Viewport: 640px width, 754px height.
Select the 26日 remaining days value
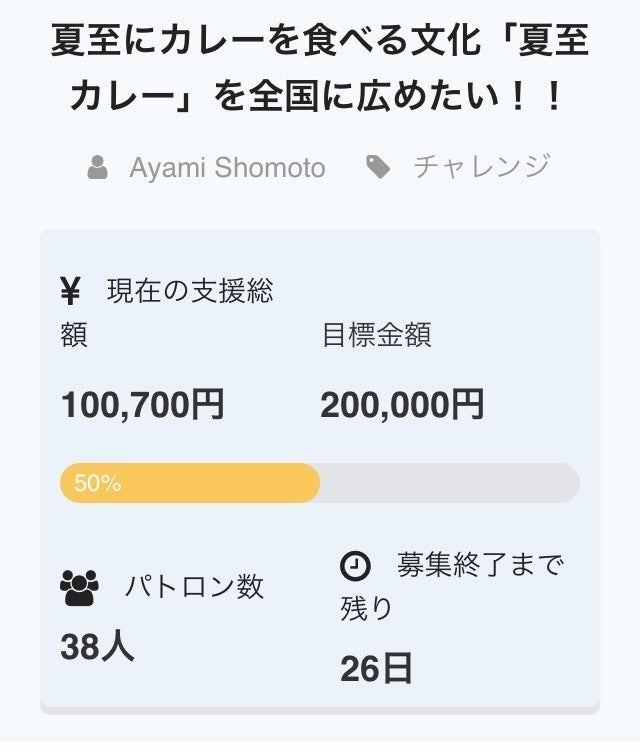[376, 669]
